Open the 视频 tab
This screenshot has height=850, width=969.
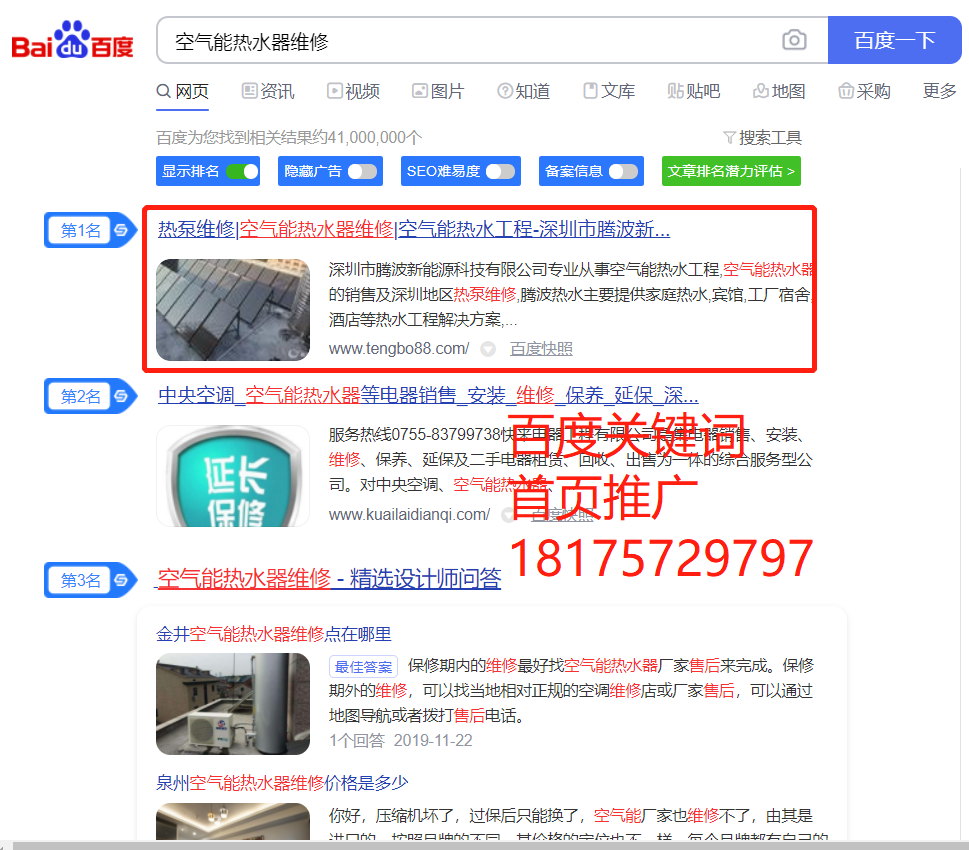coord(353,91)
